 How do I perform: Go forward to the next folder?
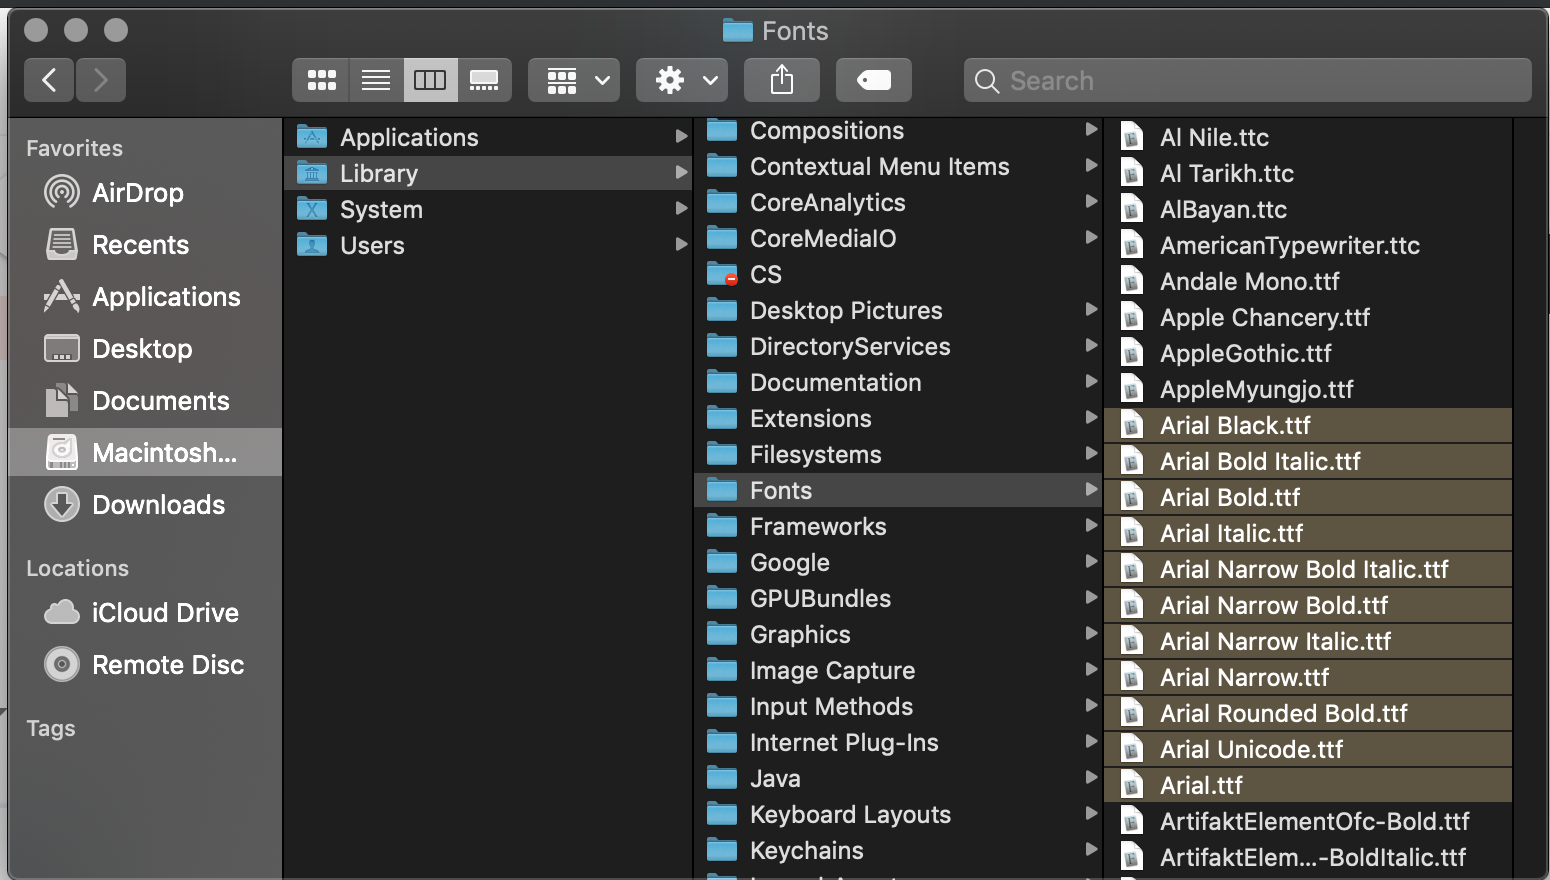[x=100, y=80]
